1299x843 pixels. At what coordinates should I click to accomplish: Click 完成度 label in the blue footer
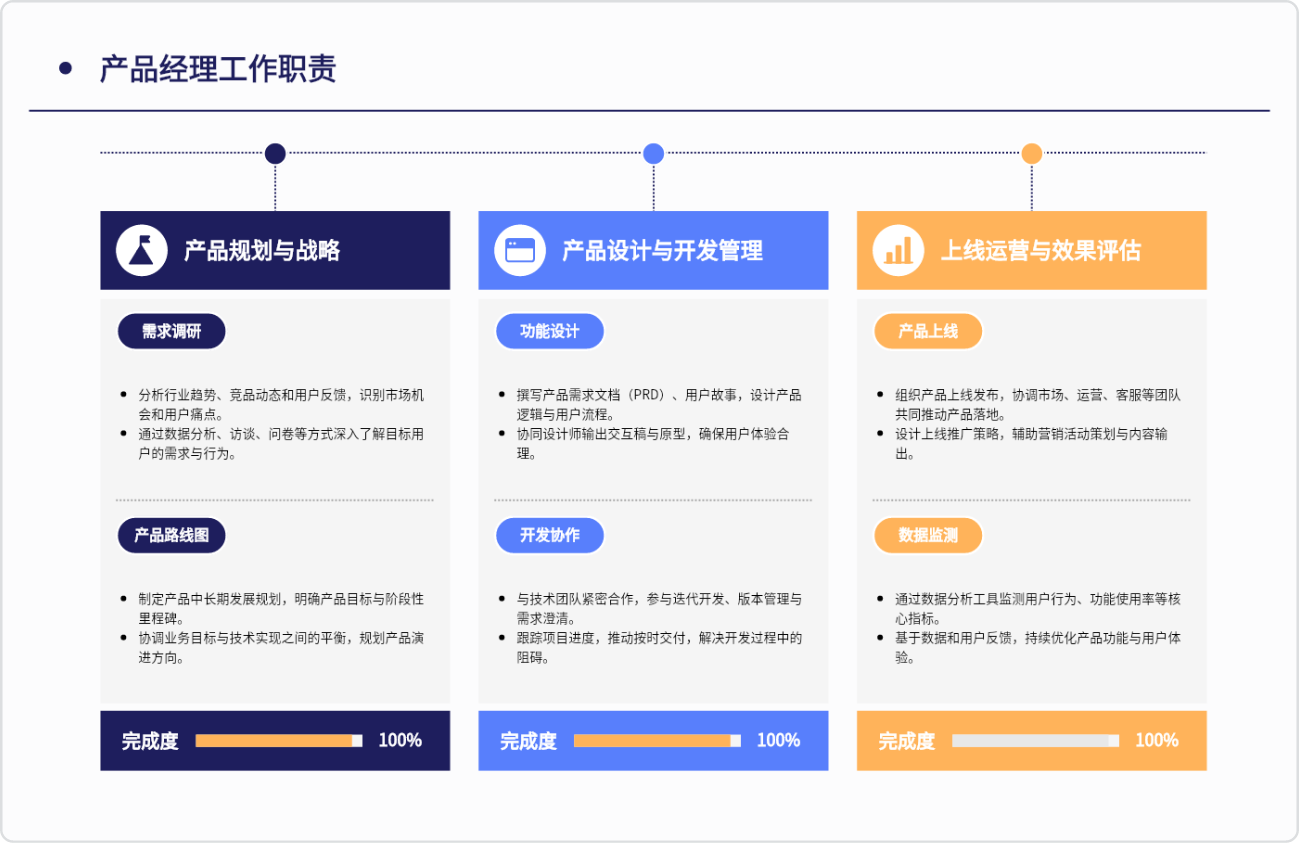pos(528,741)
